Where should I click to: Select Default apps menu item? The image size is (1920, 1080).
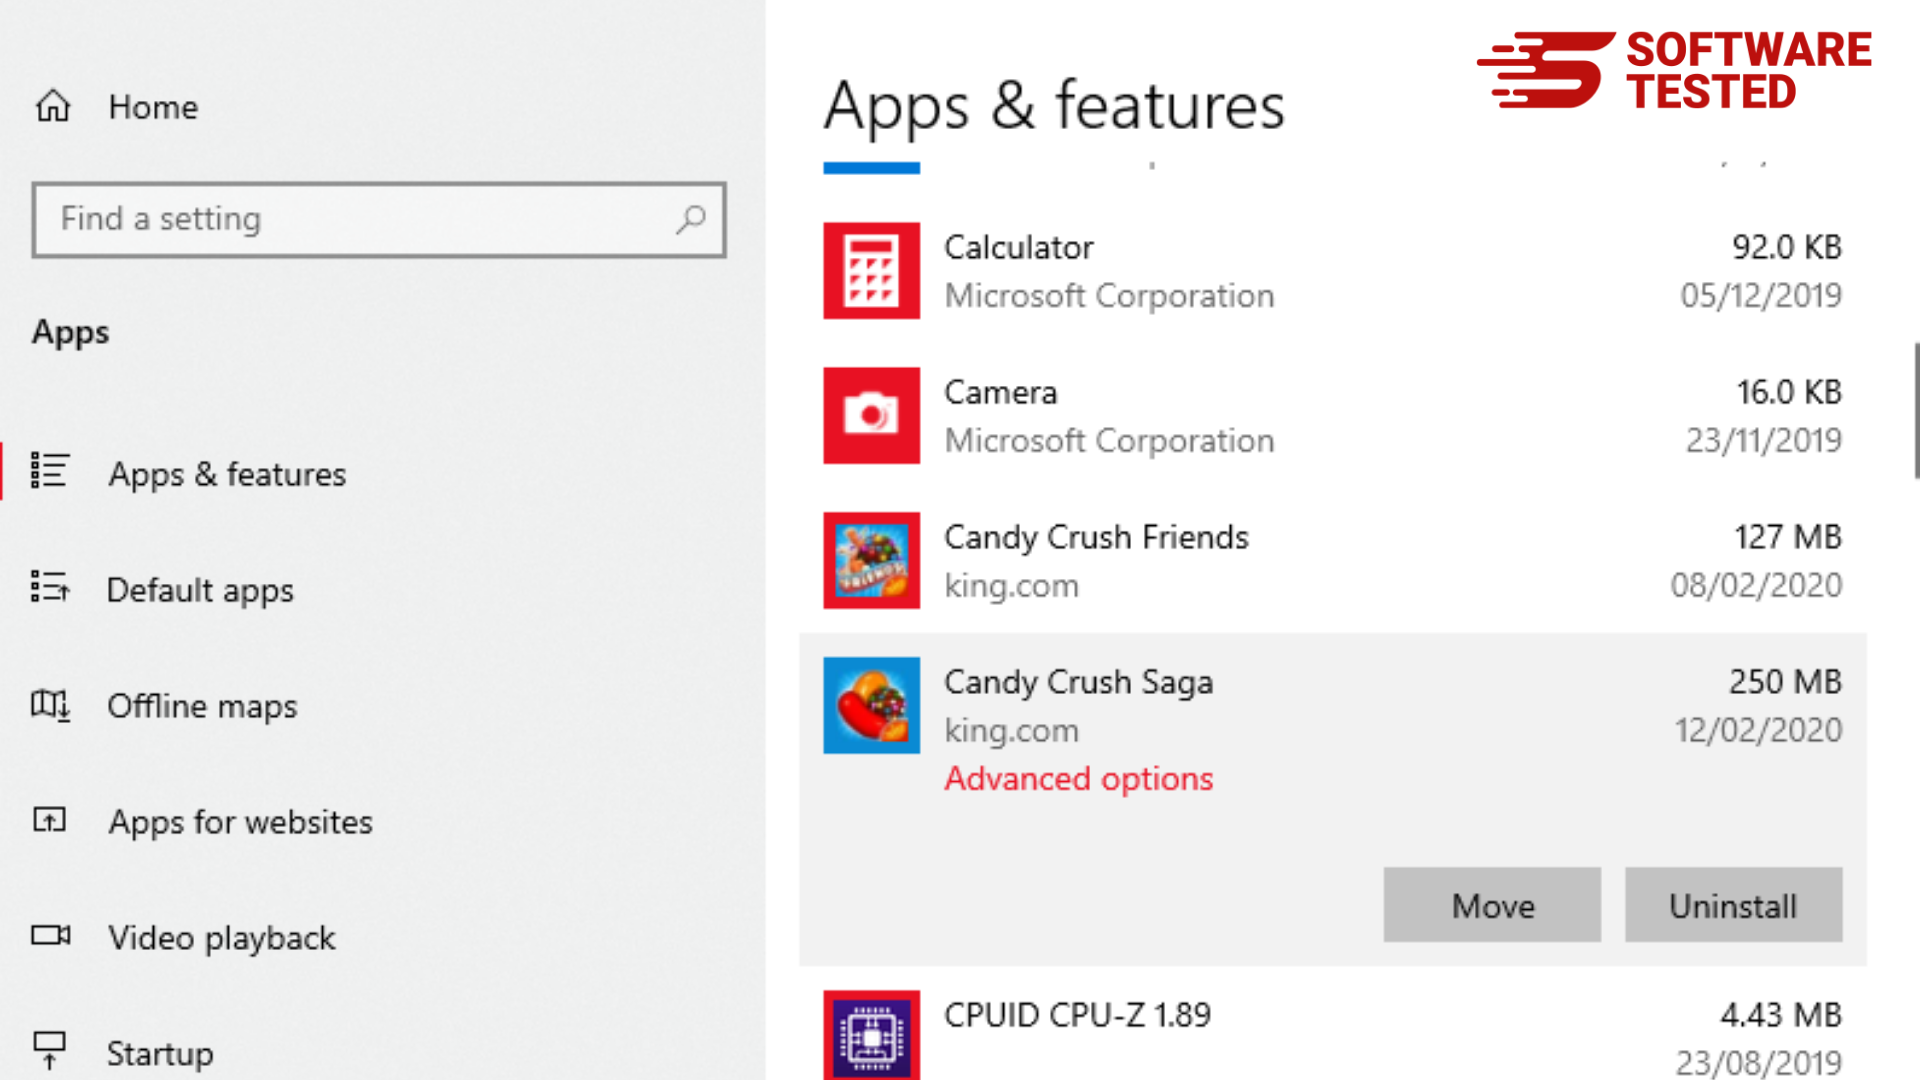coord(199,588)
